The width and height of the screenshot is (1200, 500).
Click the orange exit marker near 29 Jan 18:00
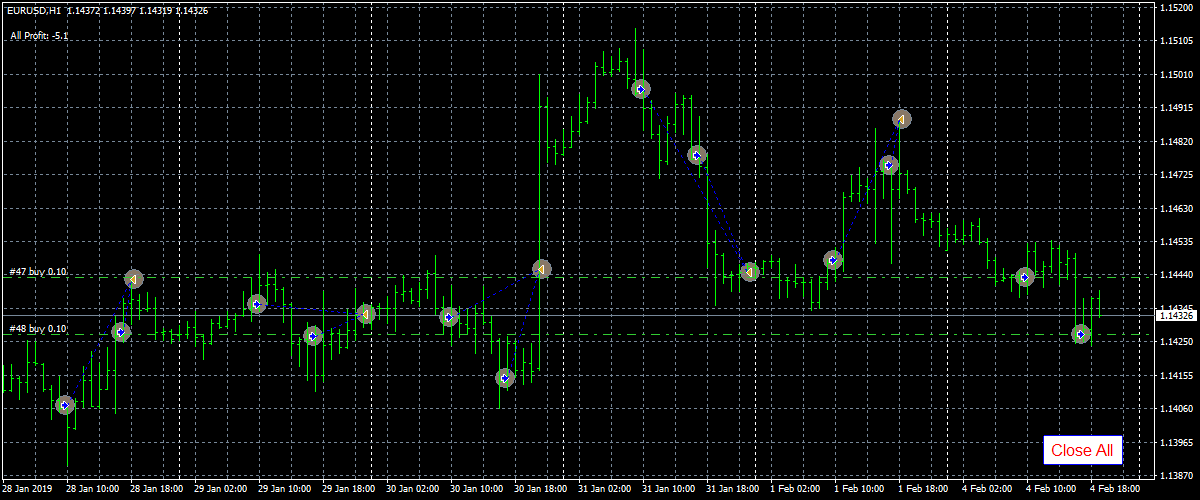coord(366,314)
